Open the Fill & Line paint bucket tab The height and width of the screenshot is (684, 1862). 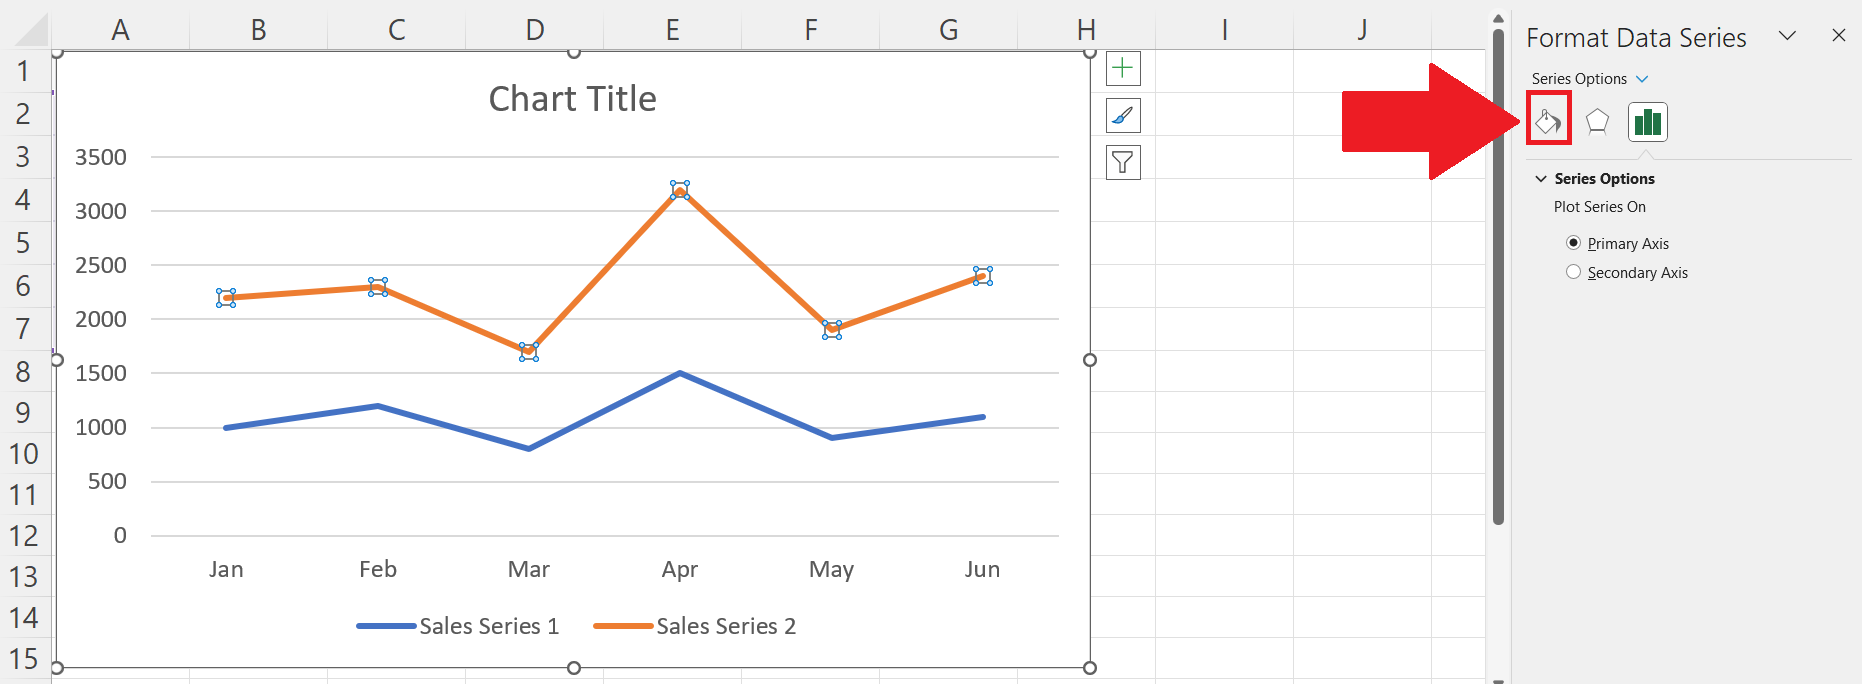click(x=1548, y=122)
